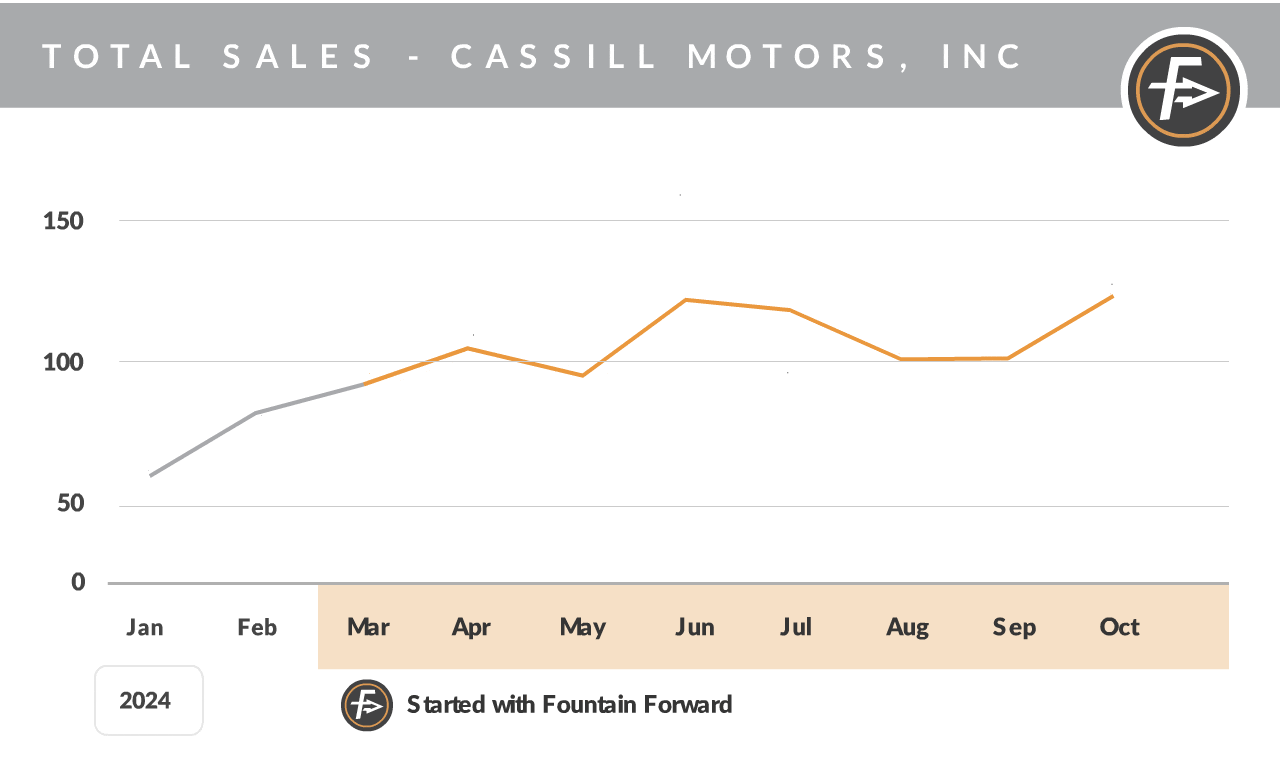Click the June peak on the orange line
The width and height of the screenshot is (1280, 768).
tap(686, 300)
